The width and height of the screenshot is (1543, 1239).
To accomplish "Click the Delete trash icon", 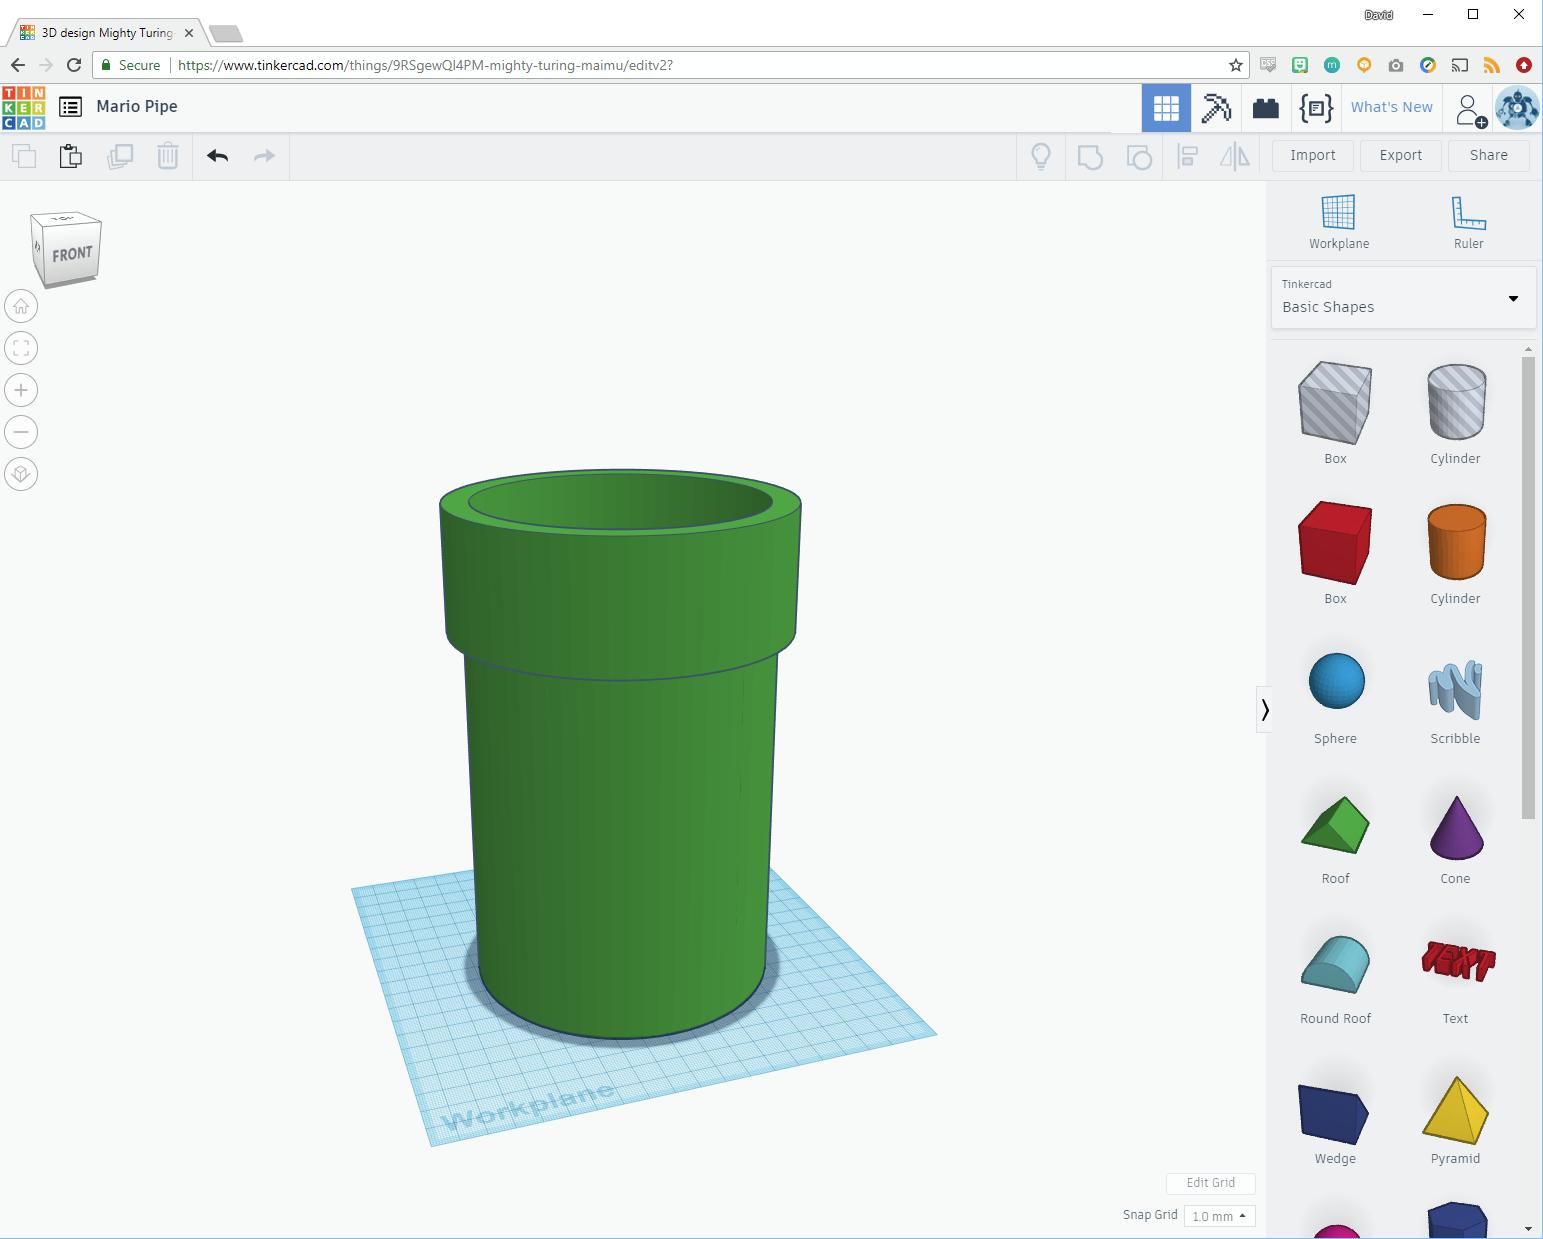I will click(x=168, y=156).
